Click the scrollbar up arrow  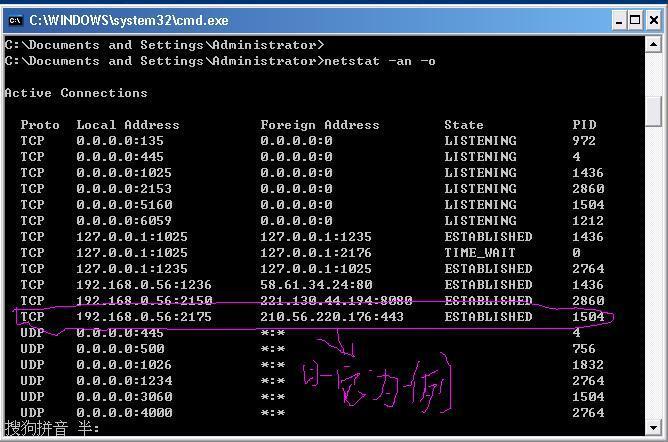653,47
